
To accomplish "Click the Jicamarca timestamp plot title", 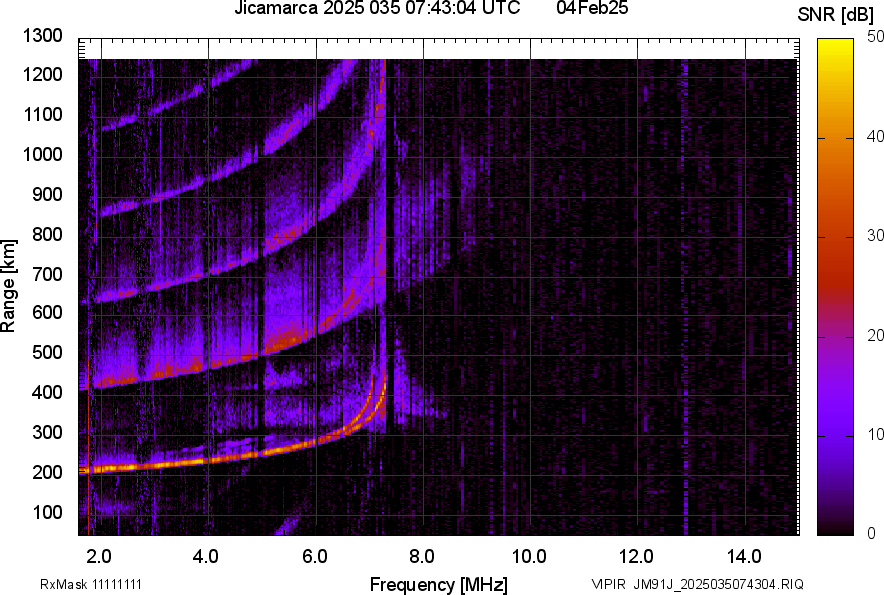I will coord(376,9).
